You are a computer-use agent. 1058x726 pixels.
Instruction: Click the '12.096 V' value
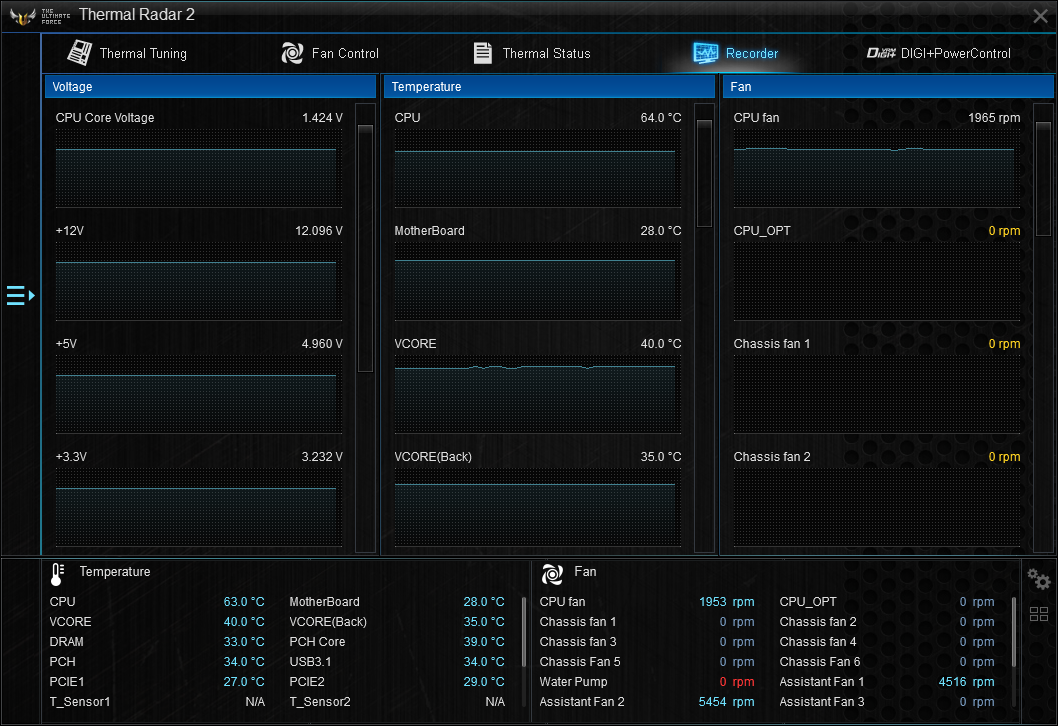click(318, 231)
